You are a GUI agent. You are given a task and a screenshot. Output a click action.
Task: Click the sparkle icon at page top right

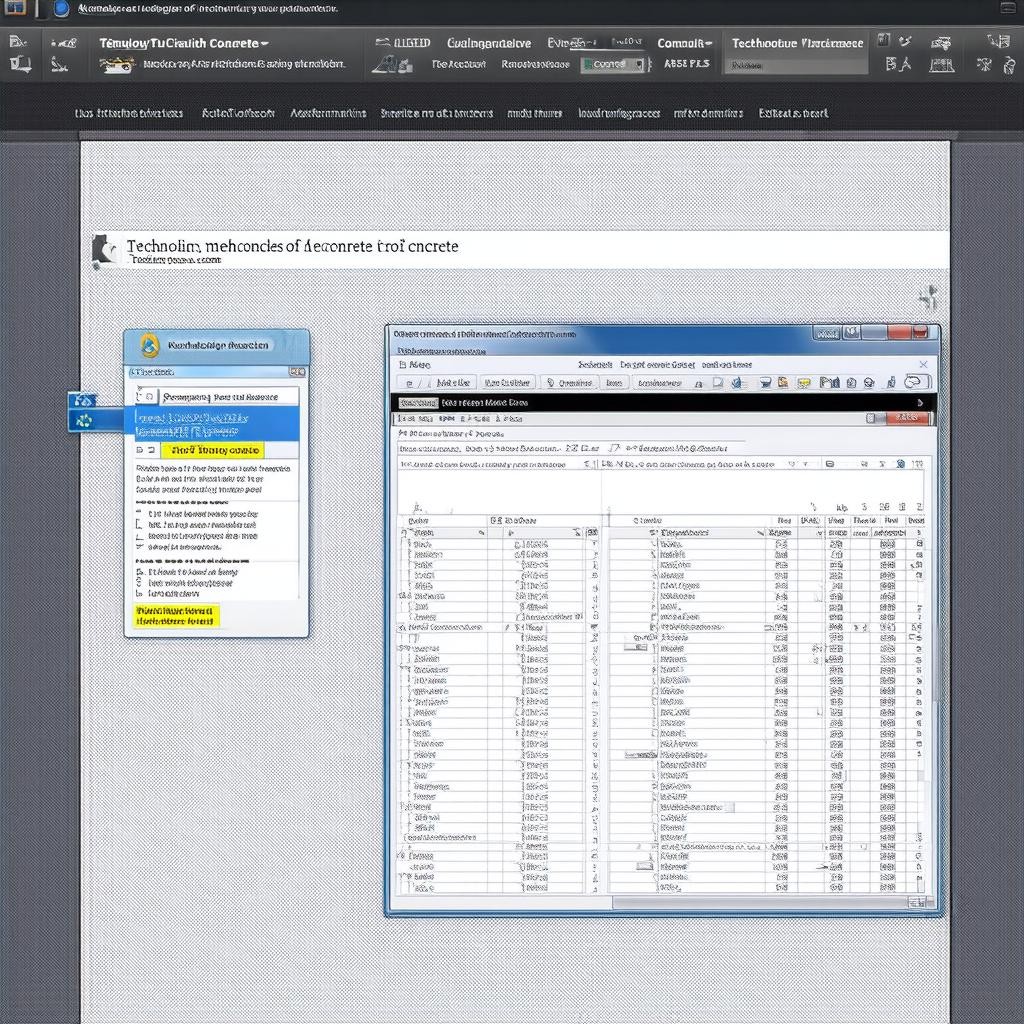929,296
